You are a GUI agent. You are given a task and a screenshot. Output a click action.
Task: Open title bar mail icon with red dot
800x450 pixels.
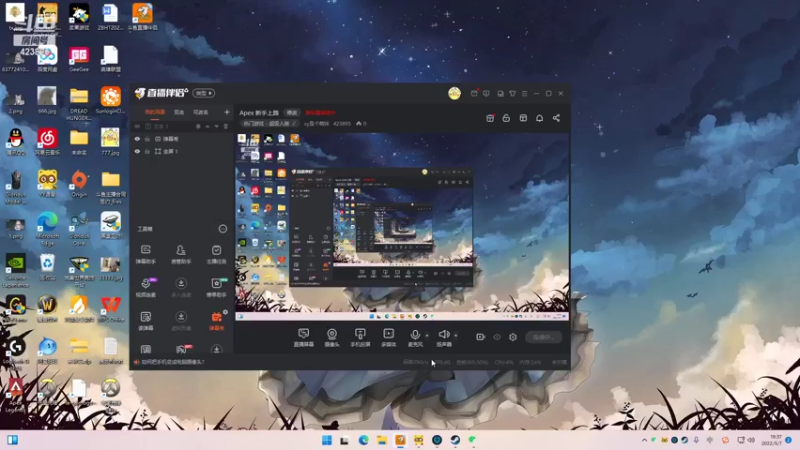pos(474,93)
